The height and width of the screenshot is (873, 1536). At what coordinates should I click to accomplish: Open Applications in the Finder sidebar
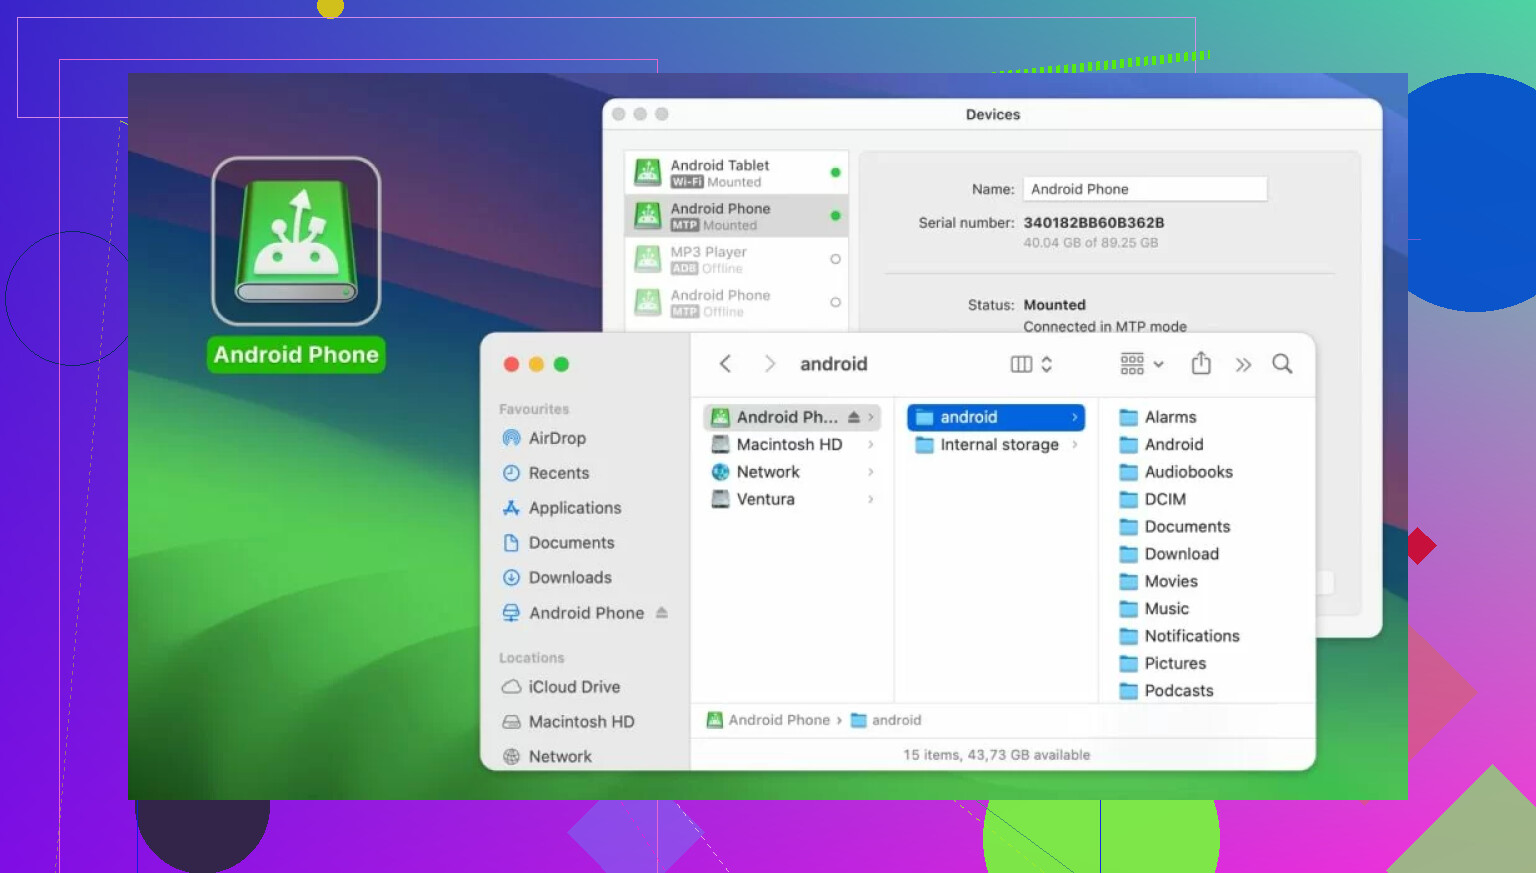pyautogui.click(x=561, y=508)
